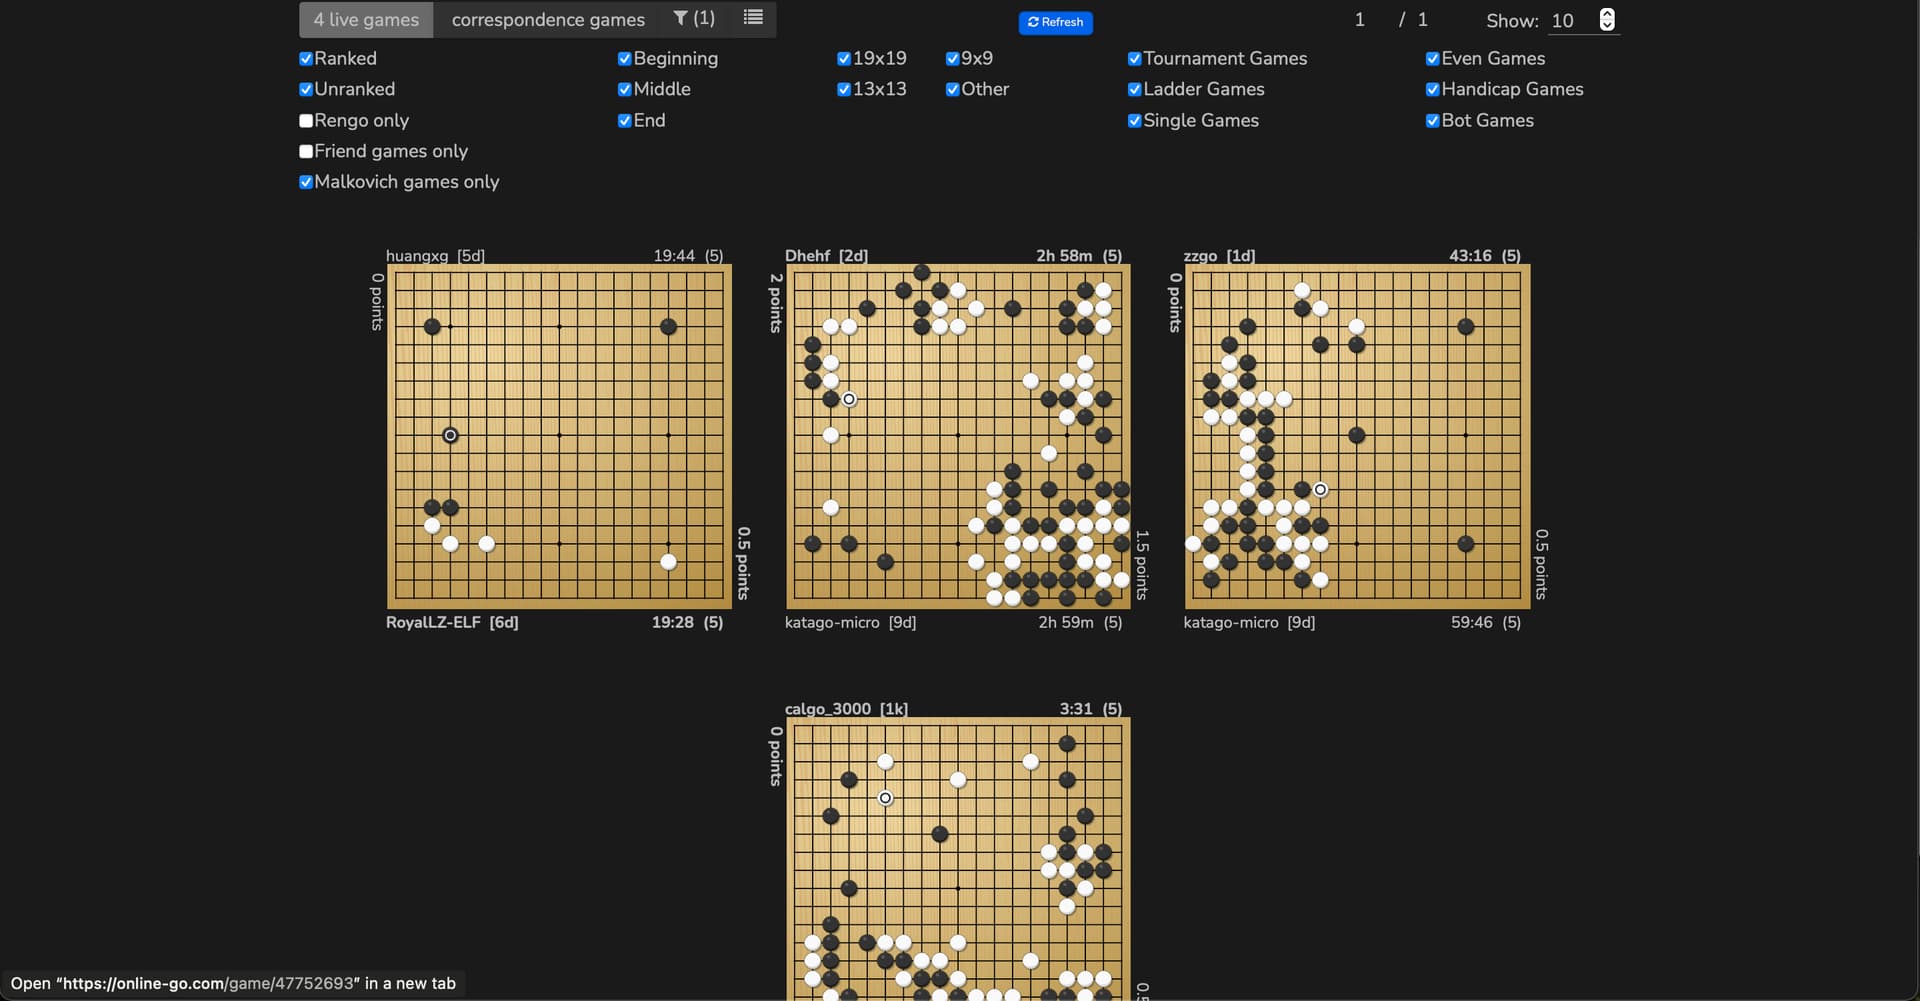Viewport: 1920px width, 1001px height.
Task: Uncheck the Ranked checkbox
Action: pos(306,59)
